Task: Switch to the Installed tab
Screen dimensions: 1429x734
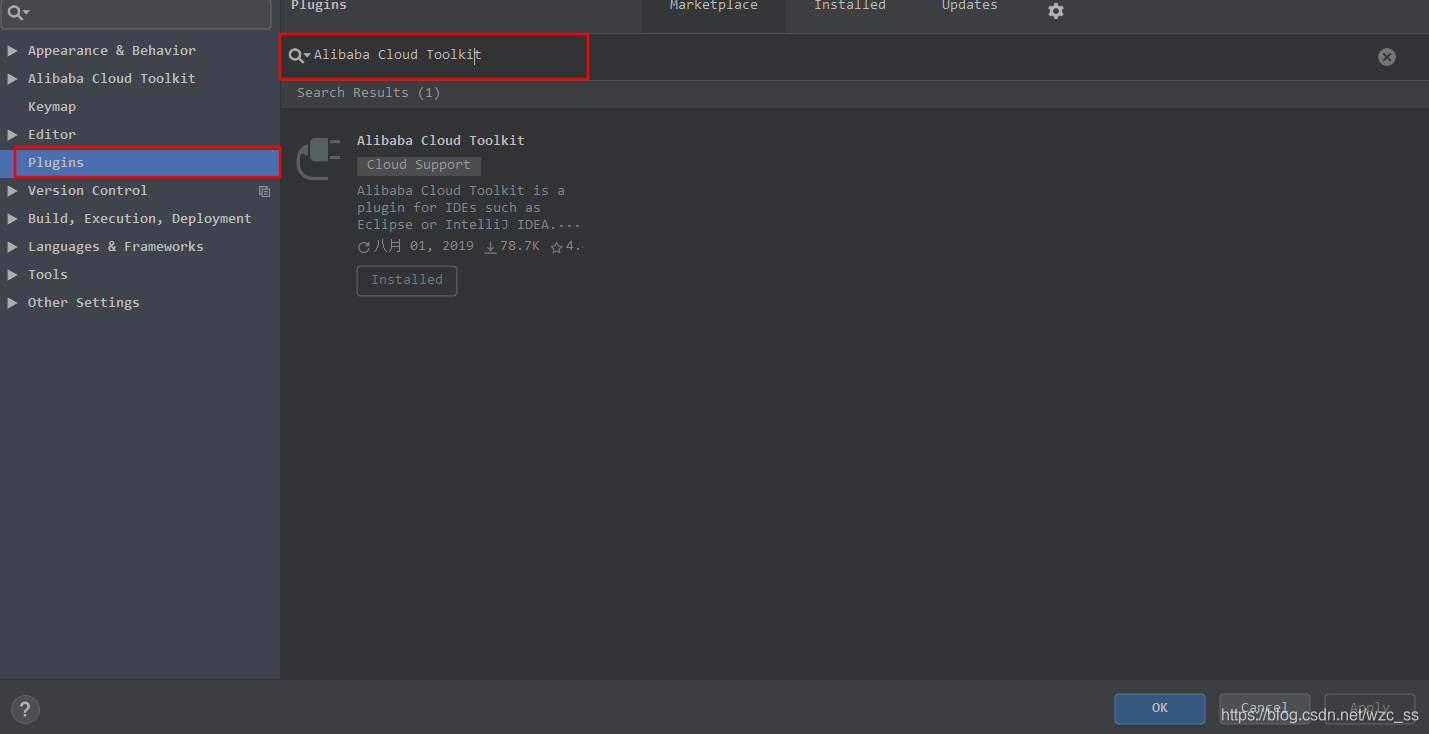Action: (x=850, y=8)
